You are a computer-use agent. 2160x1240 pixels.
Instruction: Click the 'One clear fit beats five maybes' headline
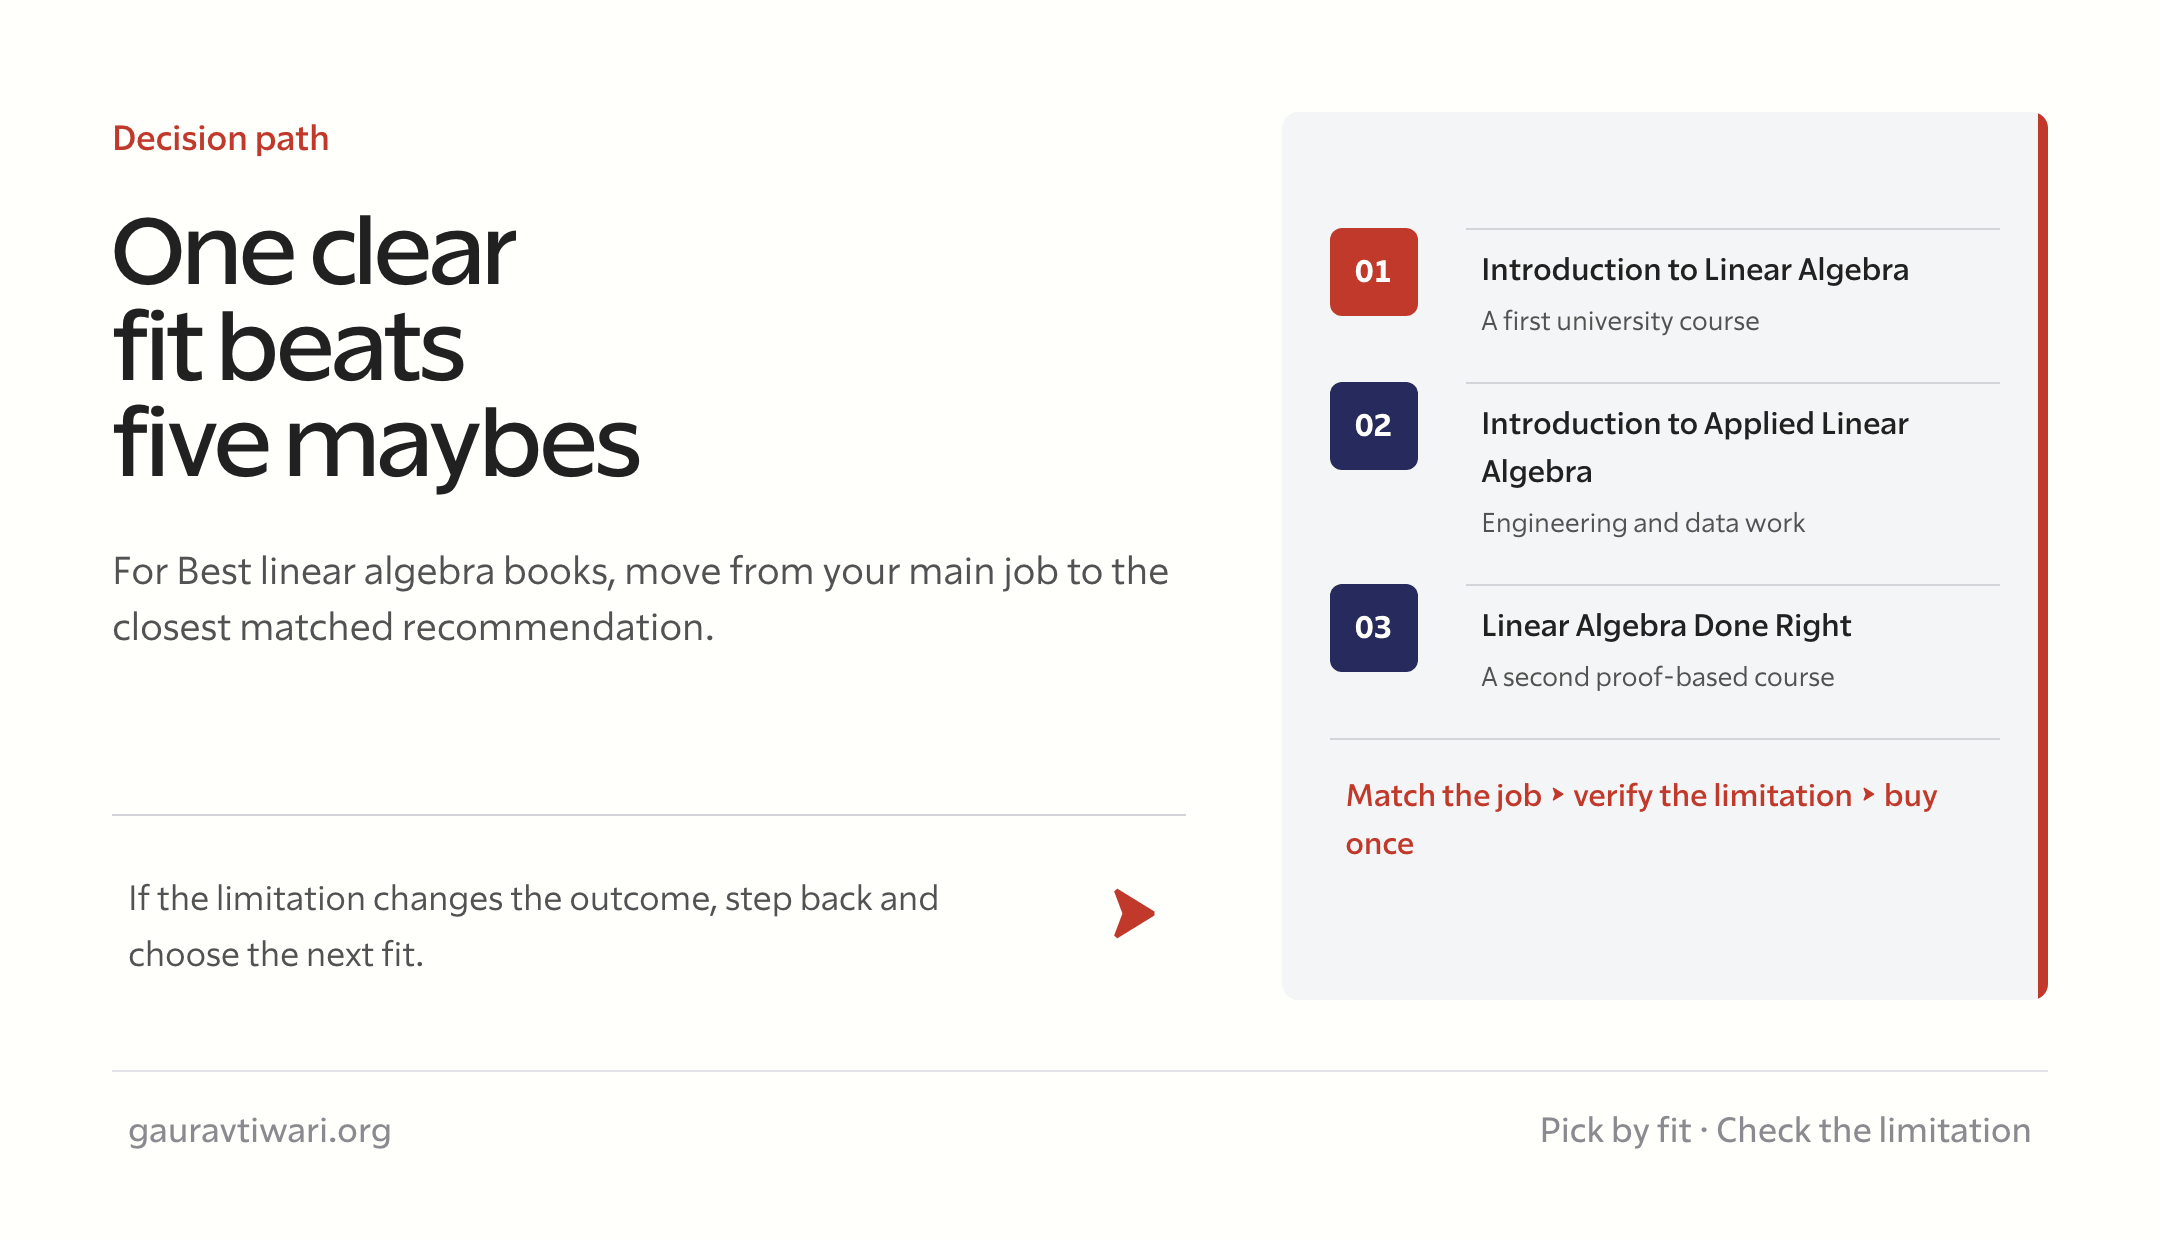(376, 347)
